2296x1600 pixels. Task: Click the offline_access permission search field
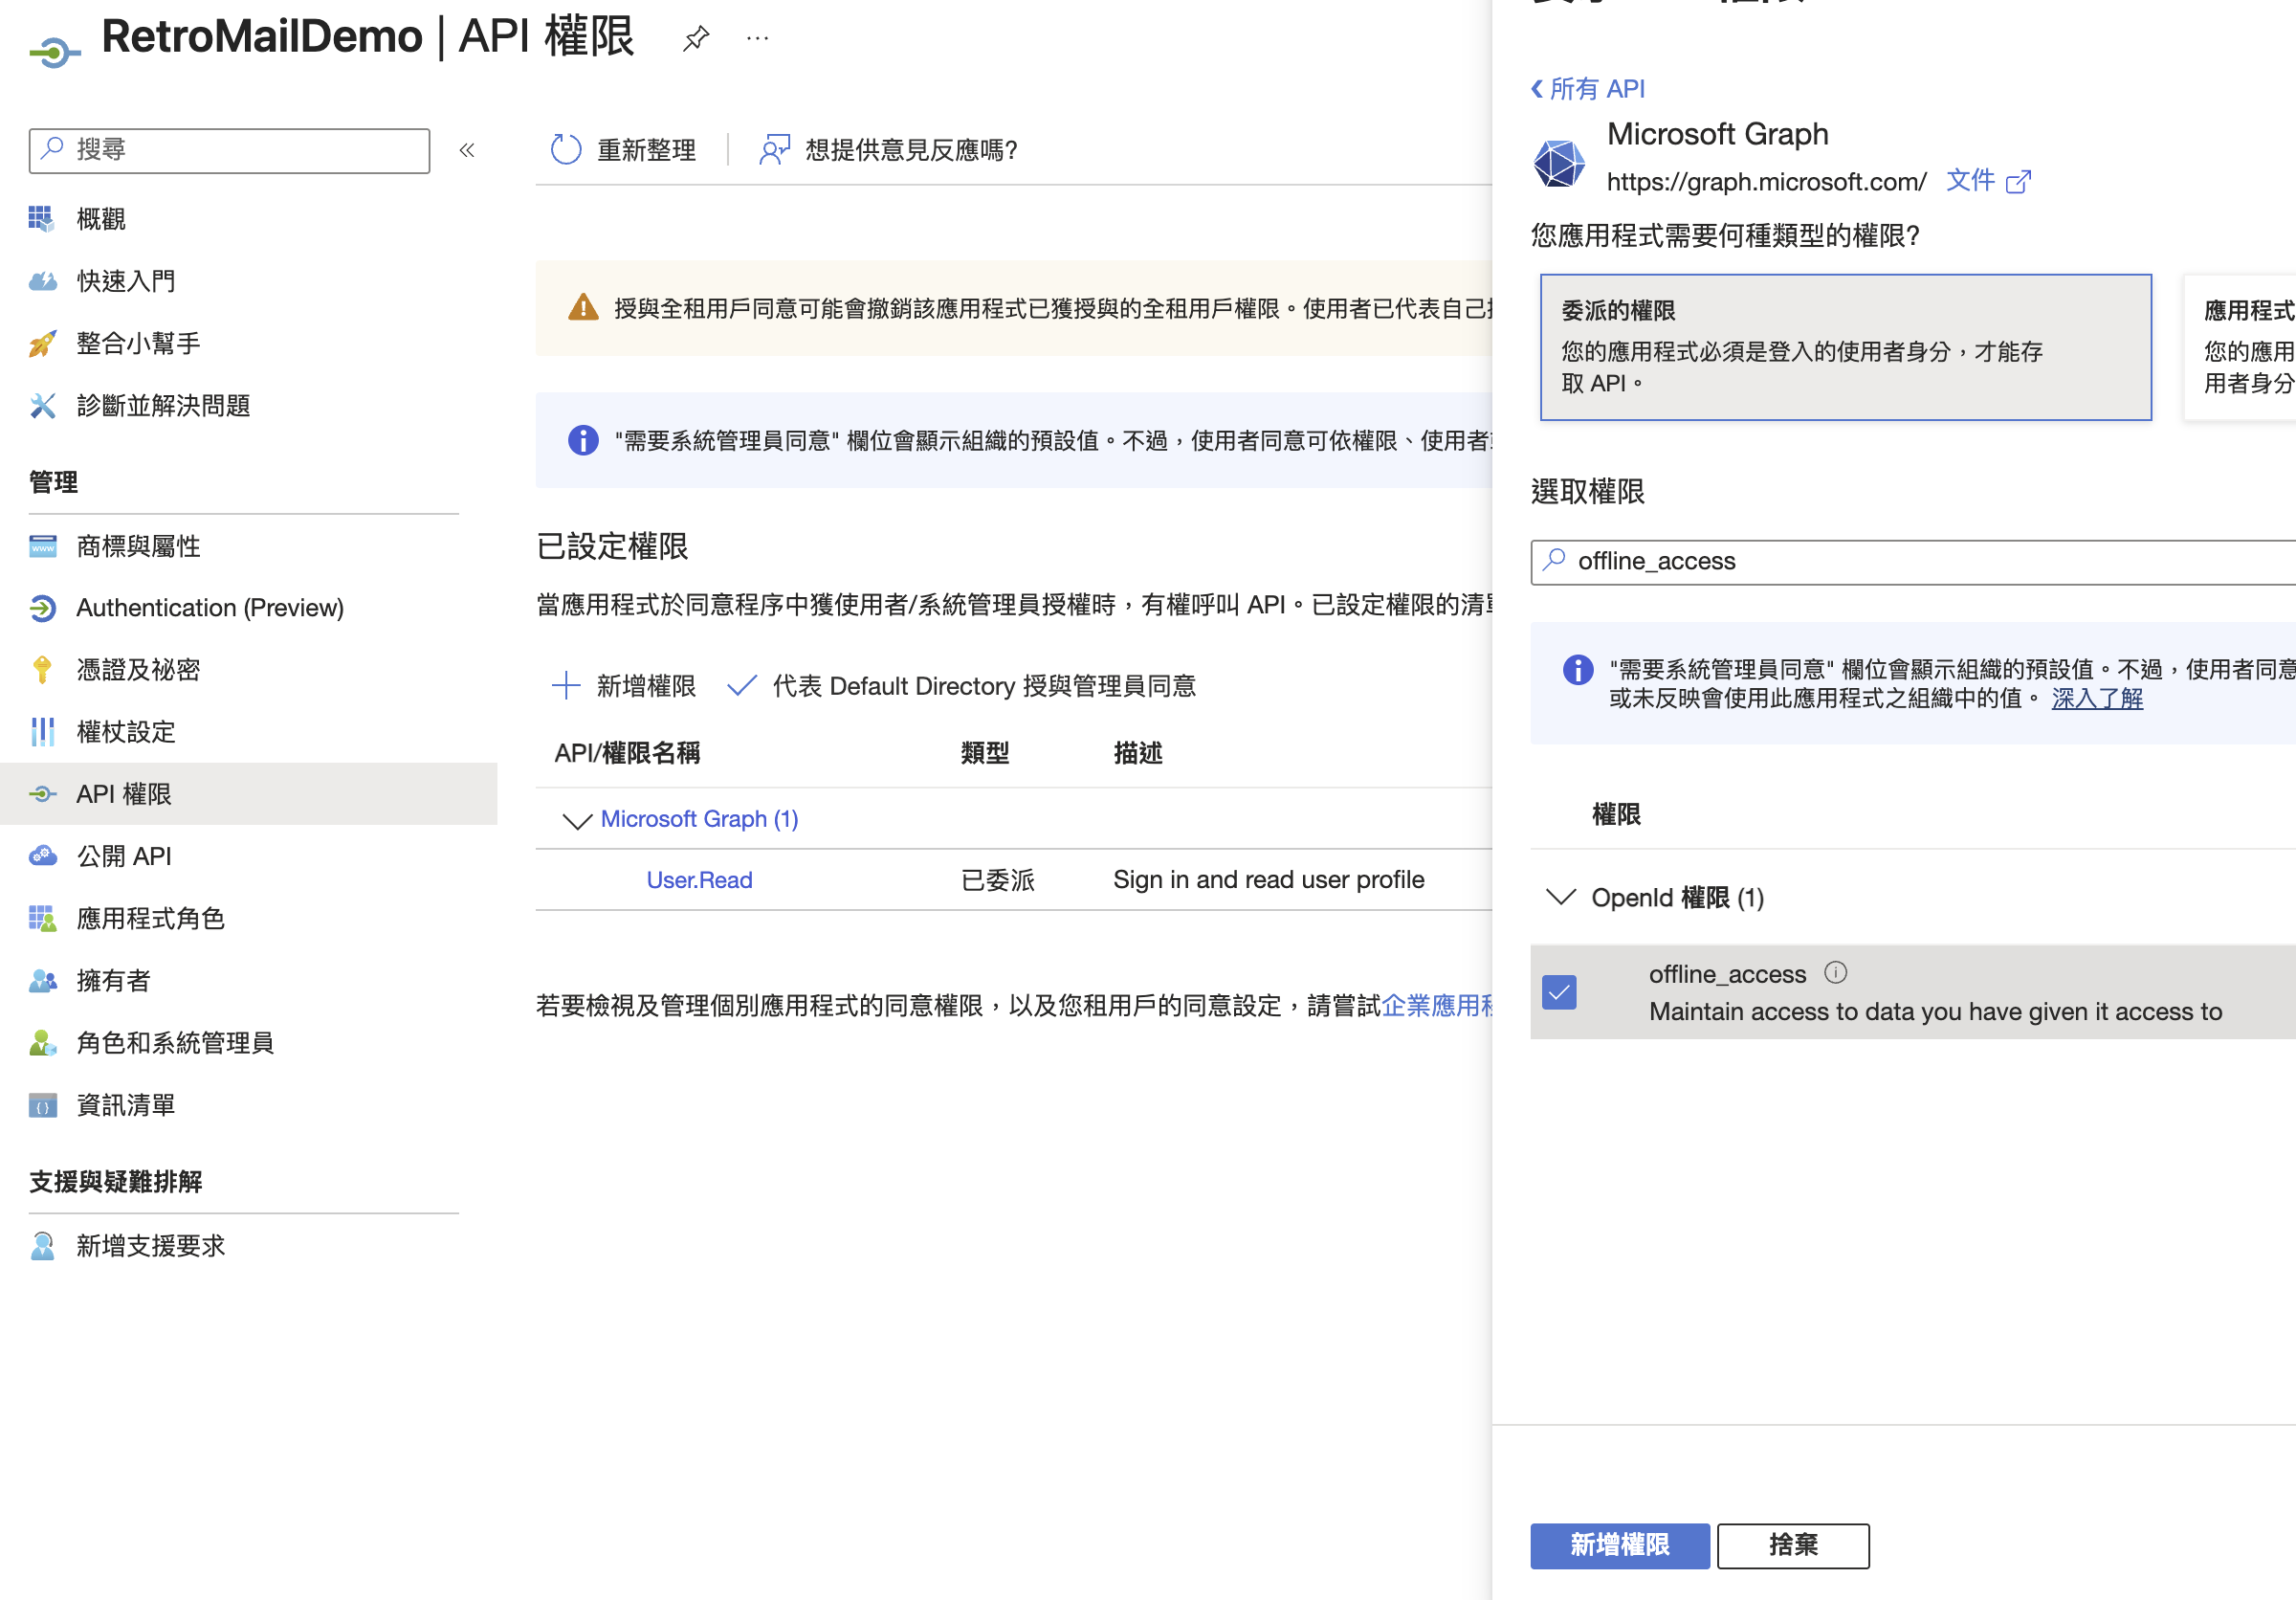1913,562
